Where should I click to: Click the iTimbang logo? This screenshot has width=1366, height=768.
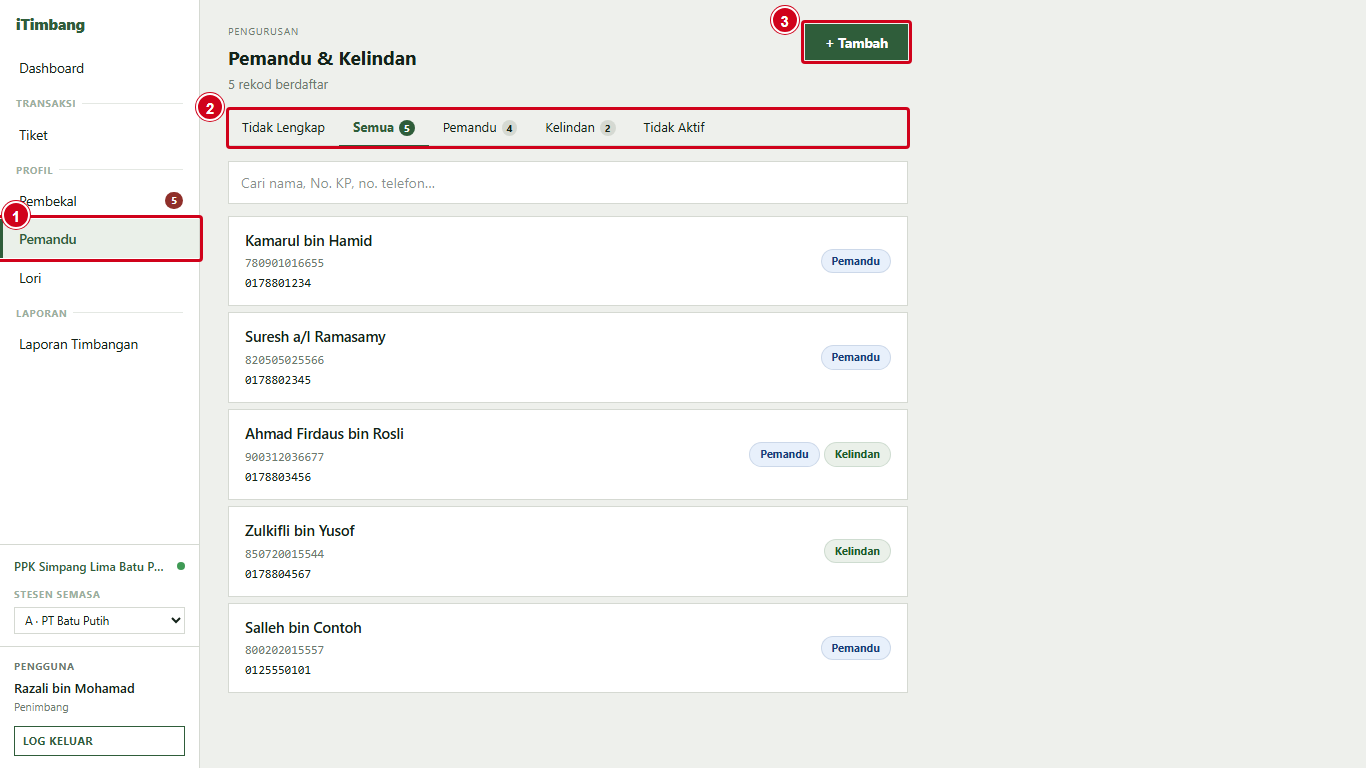(x=50, y=25)
